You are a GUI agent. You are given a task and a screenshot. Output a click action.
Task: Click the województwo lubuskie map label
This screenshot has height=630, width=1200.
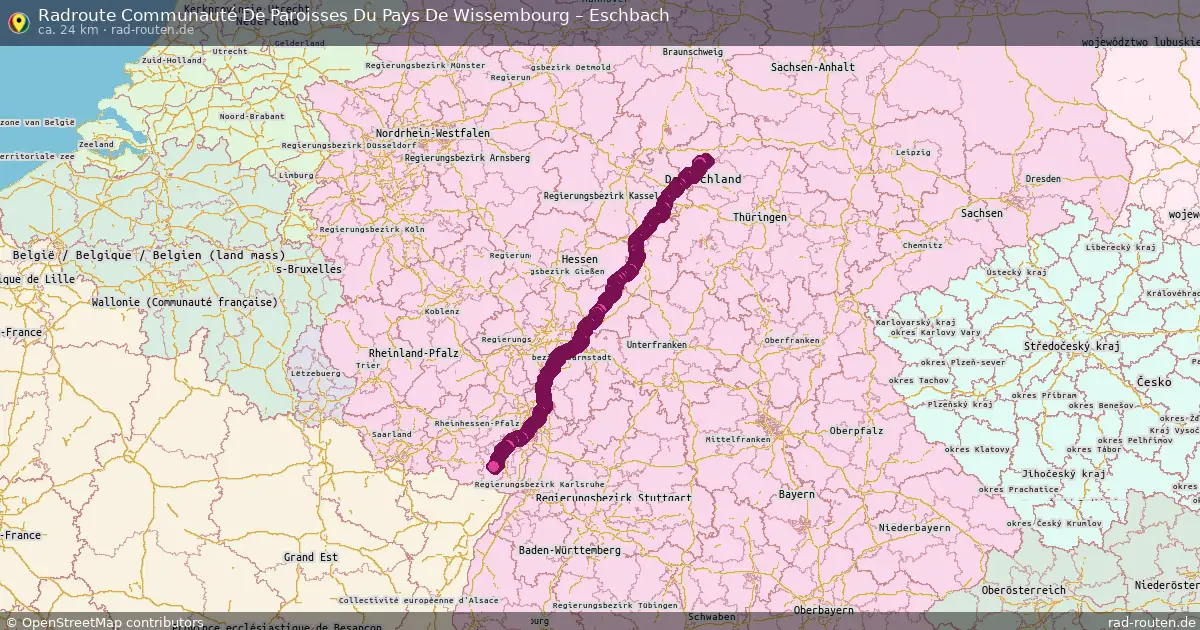pos(1140,43)
